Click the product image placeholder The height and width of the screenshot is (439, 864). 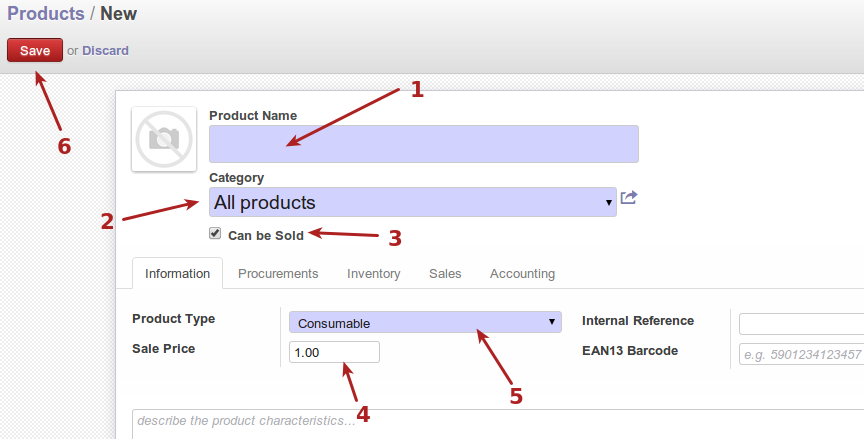[x=164, y=139]
